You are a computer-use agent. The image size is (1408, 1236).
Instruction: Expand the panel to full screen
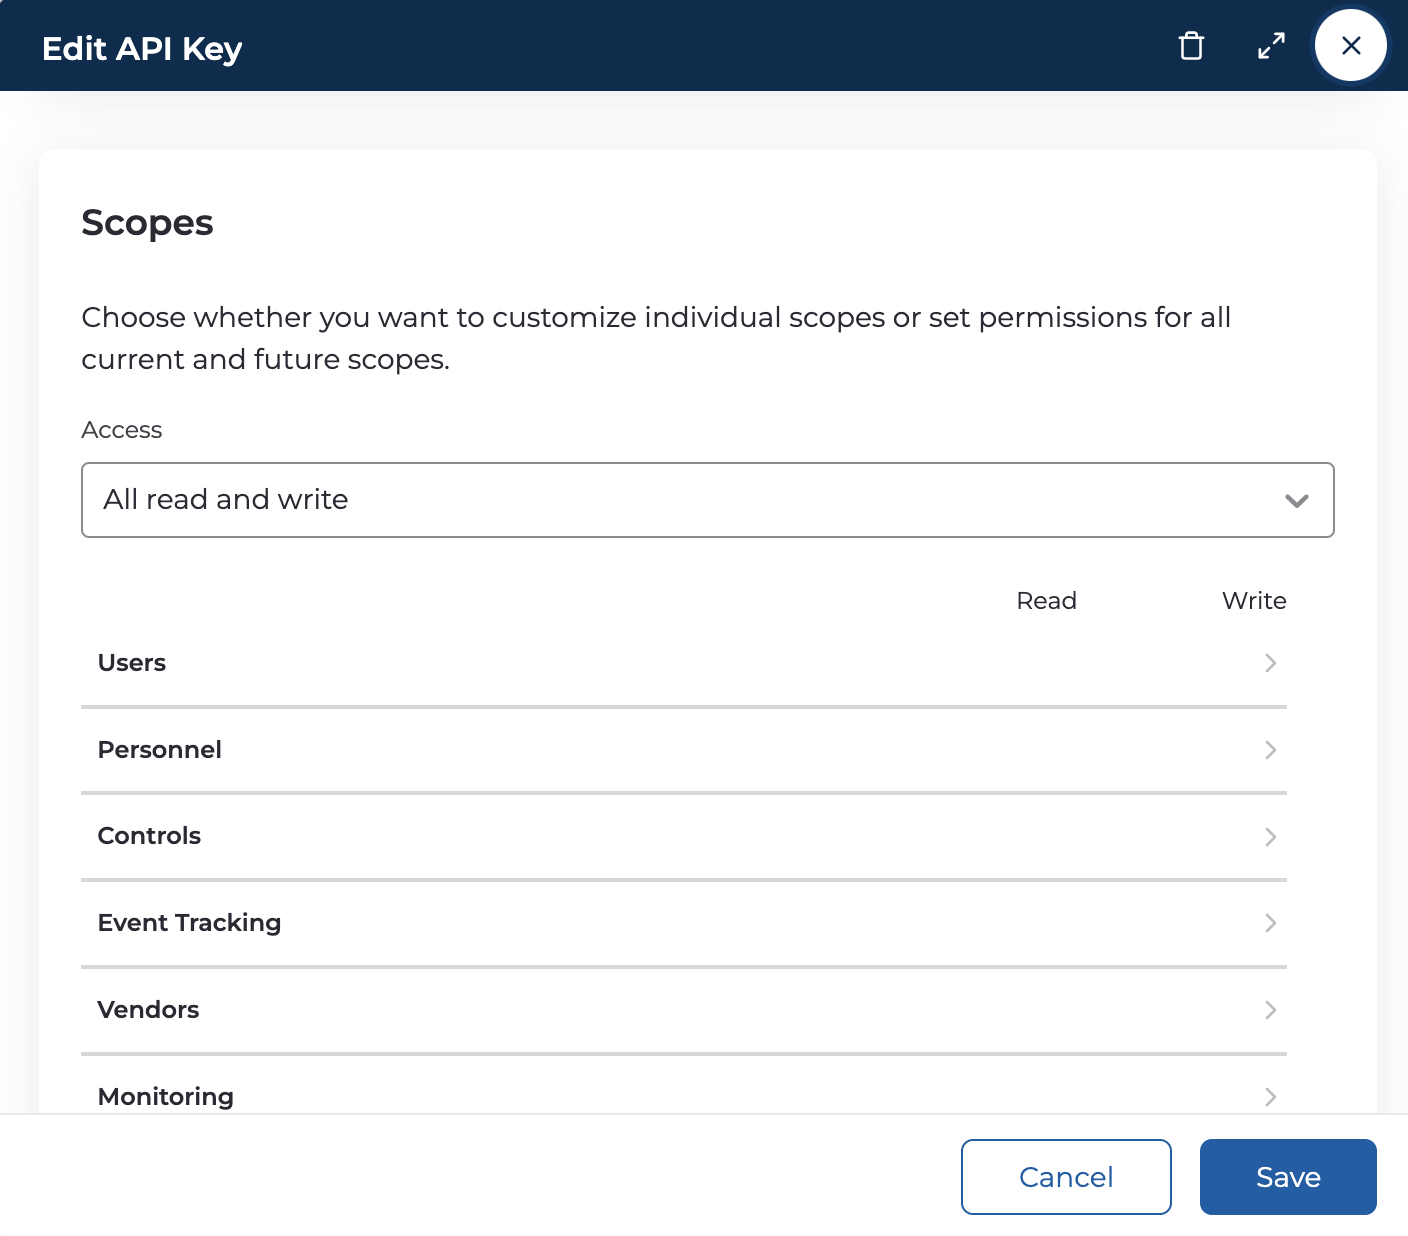pyautogui.click(x=1271, y=46)
